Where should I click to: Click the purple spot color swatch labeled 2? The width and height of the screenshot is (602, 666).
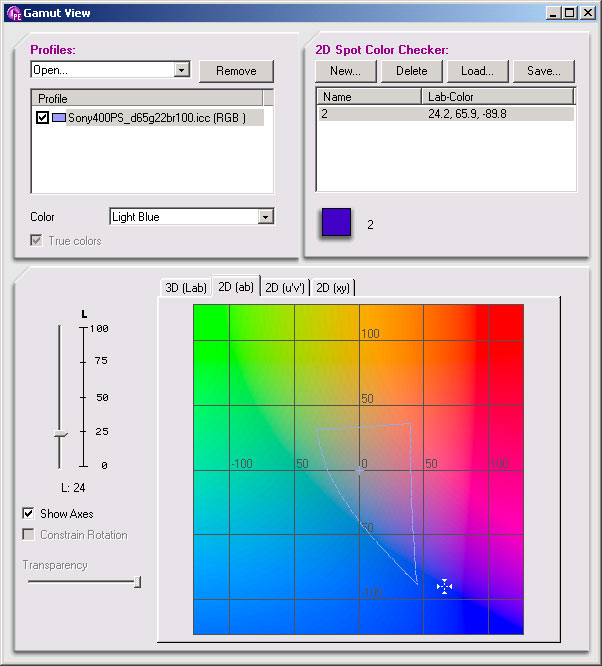click(x=336, y=222)
